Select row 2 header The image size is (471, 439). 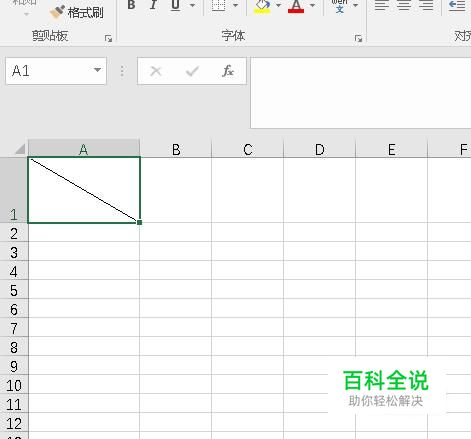14,233
